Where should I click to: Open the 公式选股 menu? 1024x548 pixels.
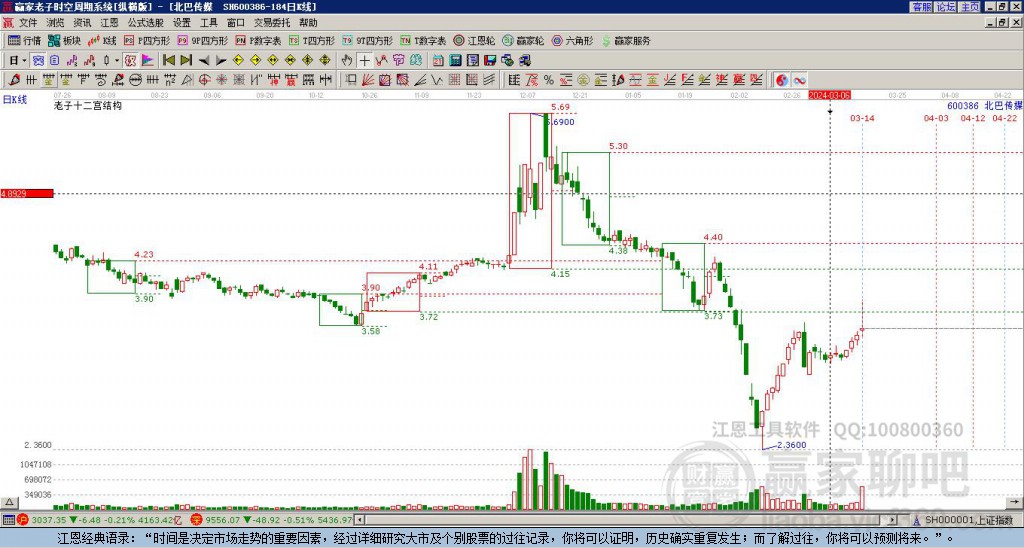(146, 23)
